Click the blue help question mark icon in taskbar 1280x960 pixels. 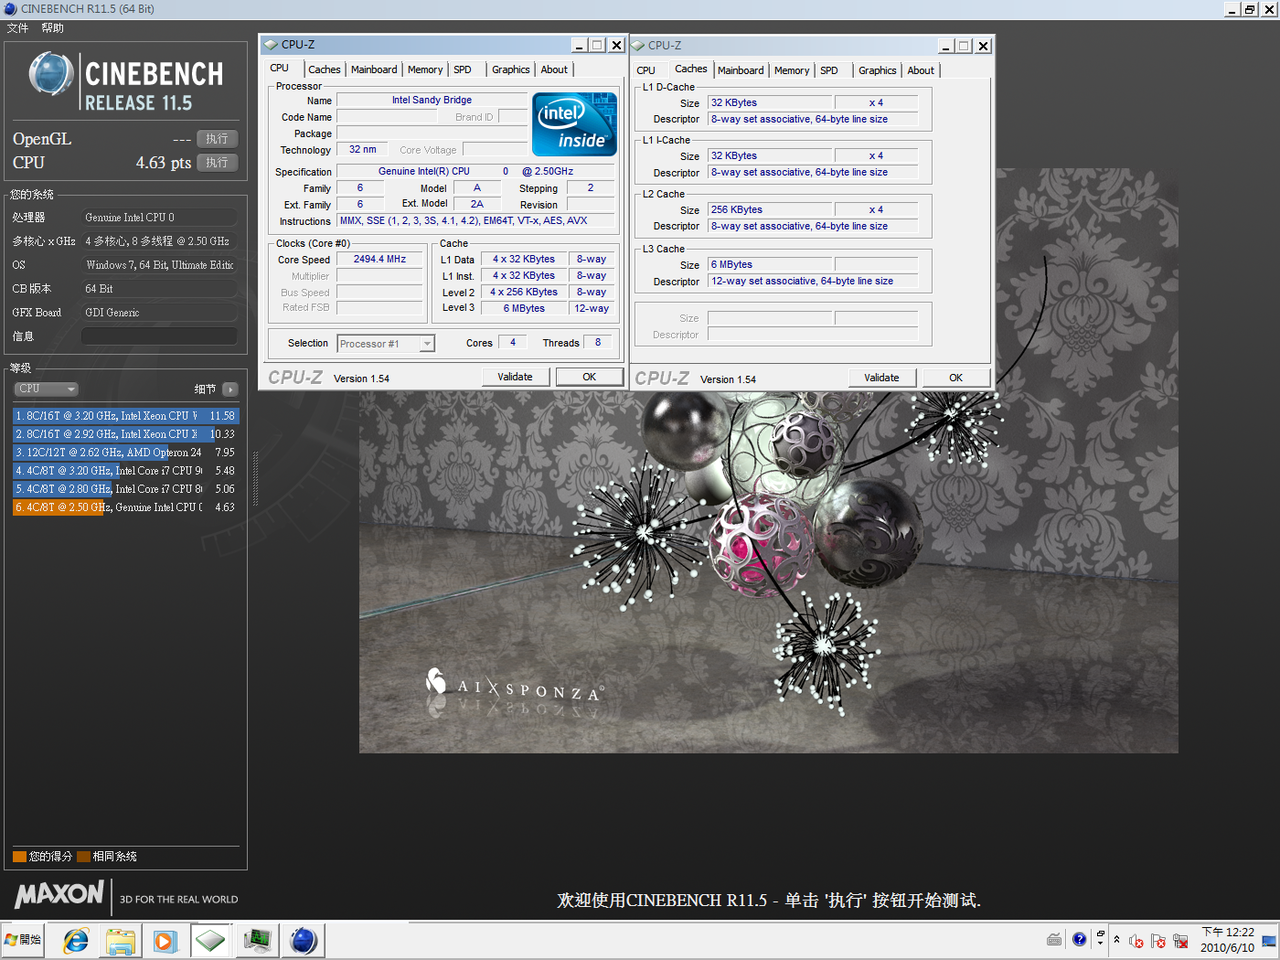tap(1079, 939)
